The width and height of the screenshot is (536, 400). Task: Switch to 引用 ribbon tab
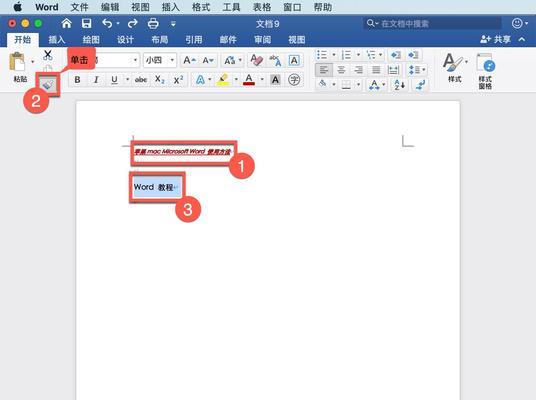tap(194, 40)
